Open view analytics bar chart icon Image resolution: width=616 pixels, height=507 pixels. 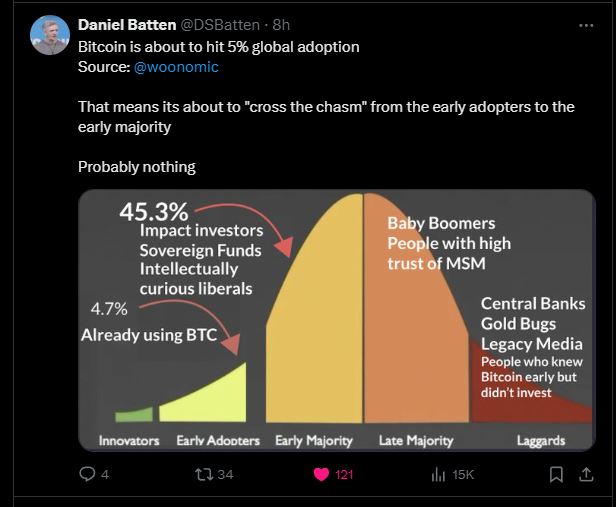coord(437,474)
